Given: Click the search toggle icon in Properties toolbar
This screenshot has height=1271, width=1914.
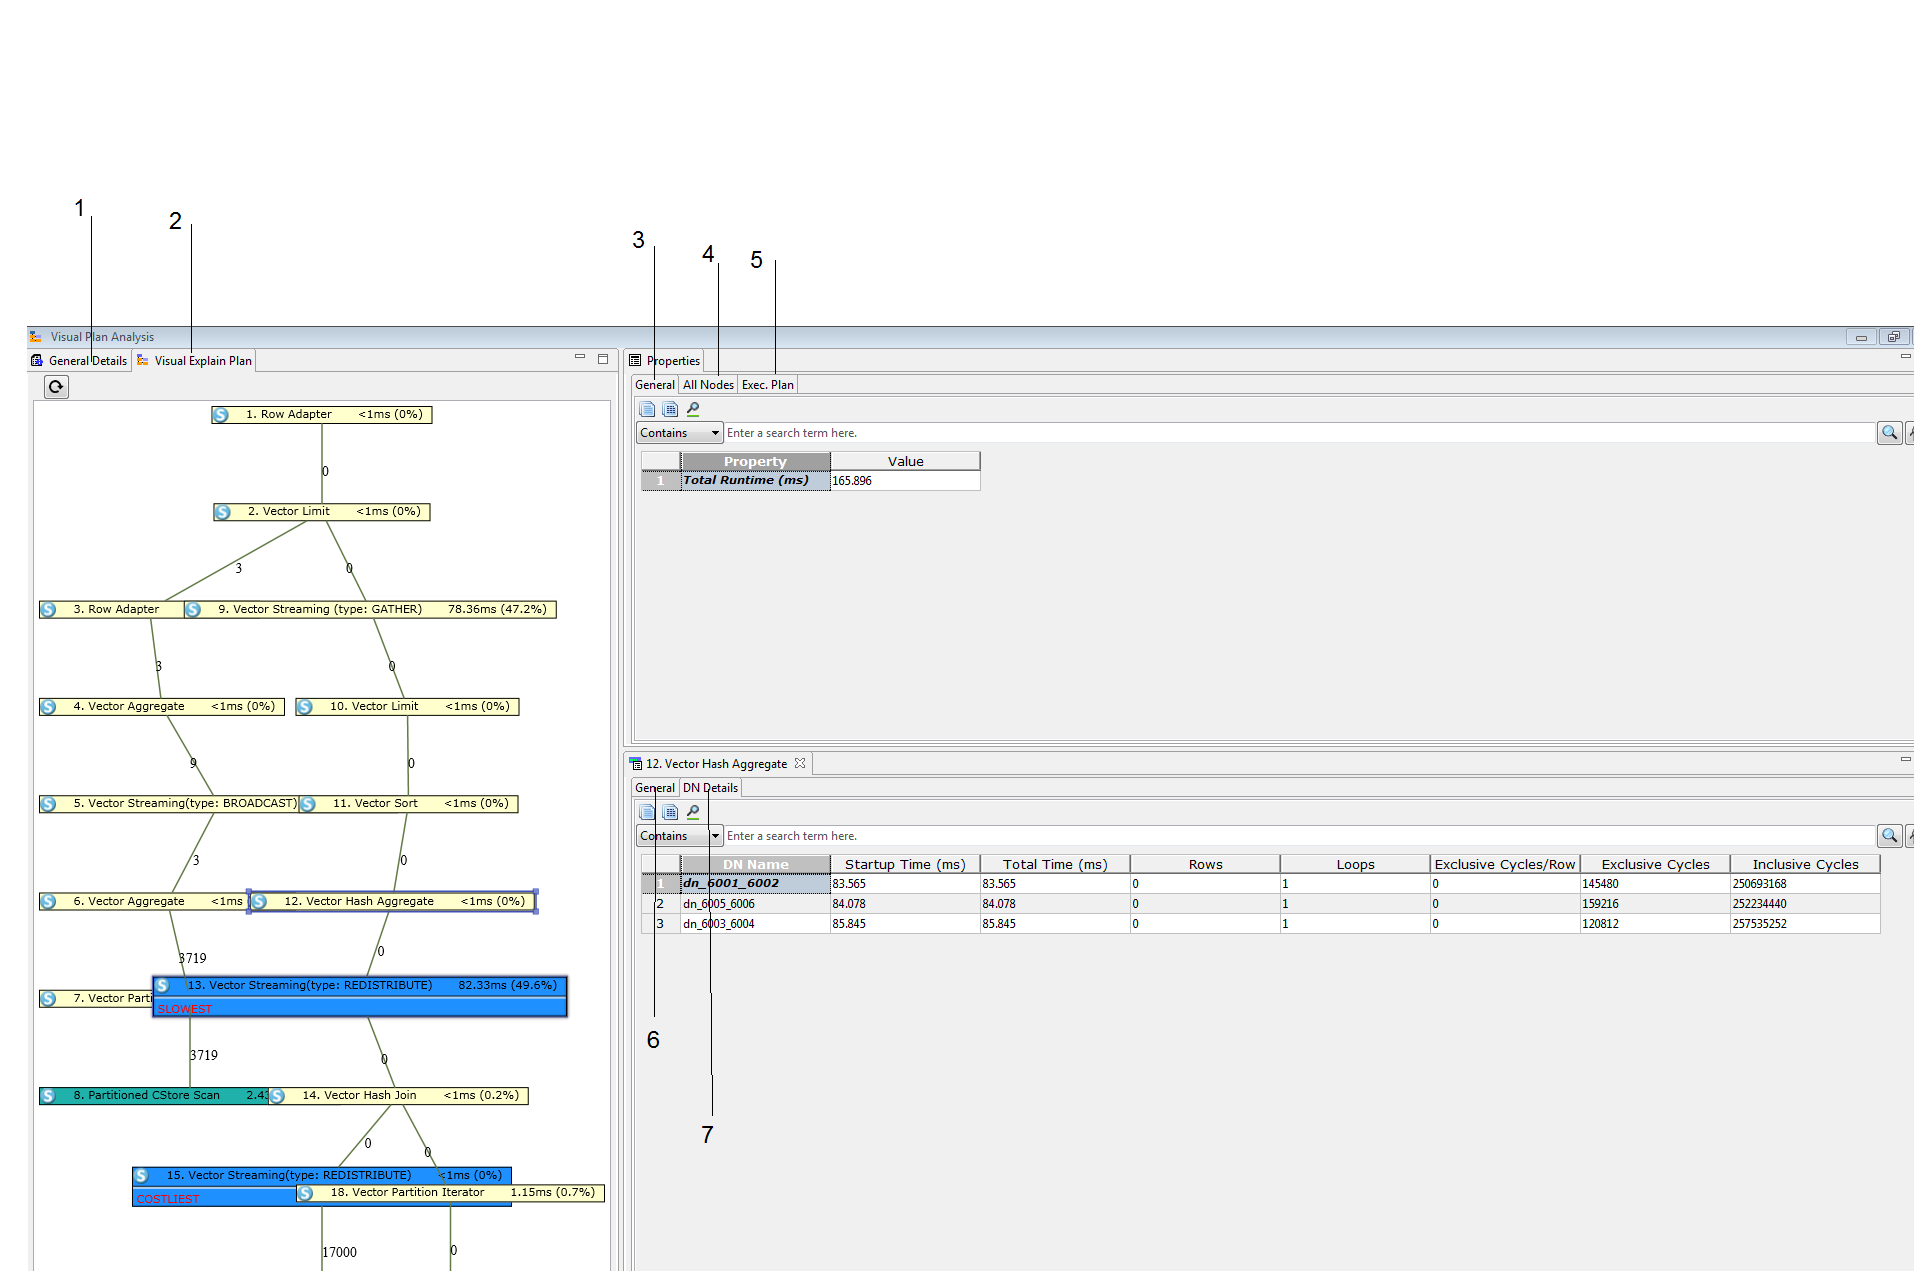Looking at the screenshot, I should [693, 409].
